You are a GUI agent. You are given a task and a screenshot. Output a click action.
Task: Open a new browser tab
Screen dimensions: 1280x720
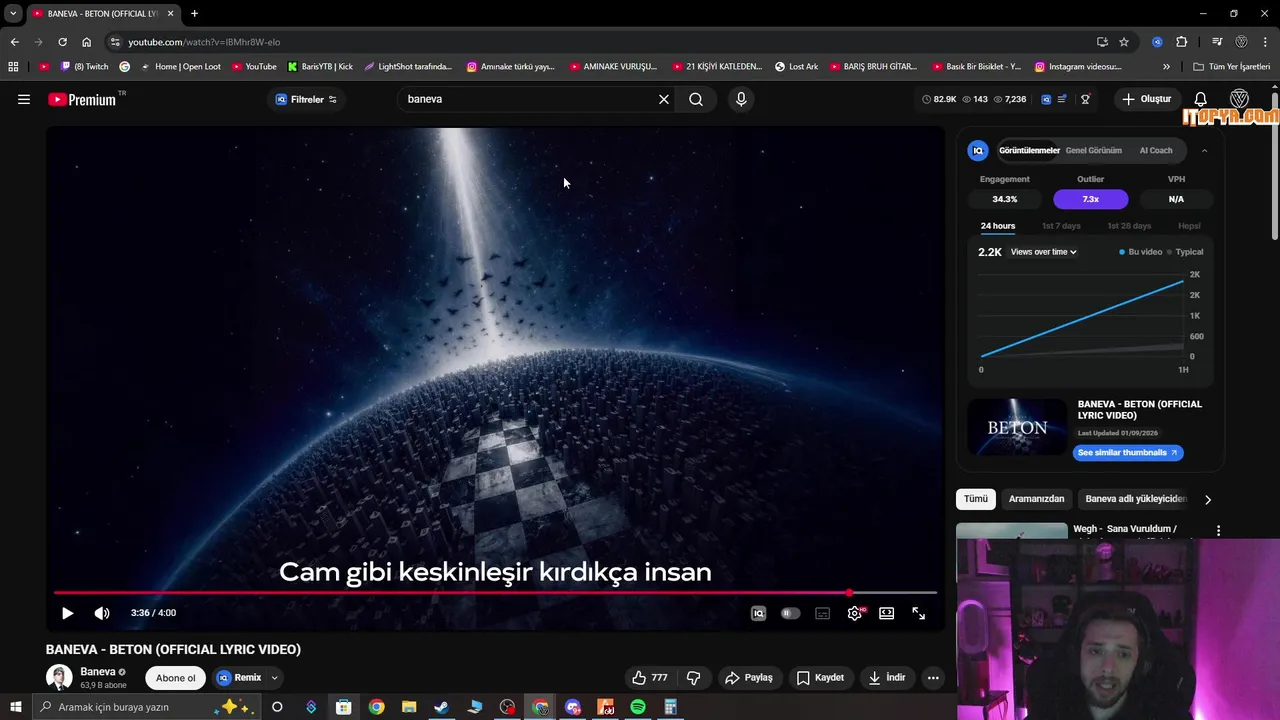[x=194, y=13]
